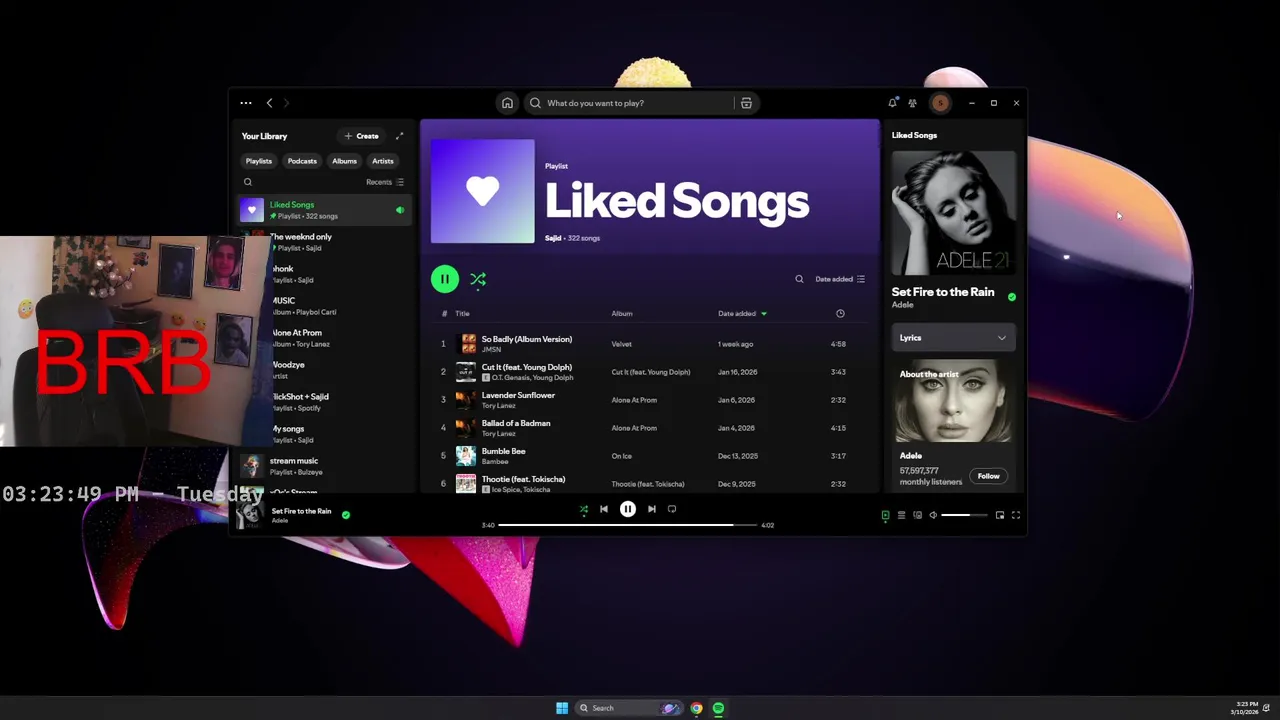Sort by the duration clock column
Viewport: 1280px width, 720px height.
tap(840, 314)
